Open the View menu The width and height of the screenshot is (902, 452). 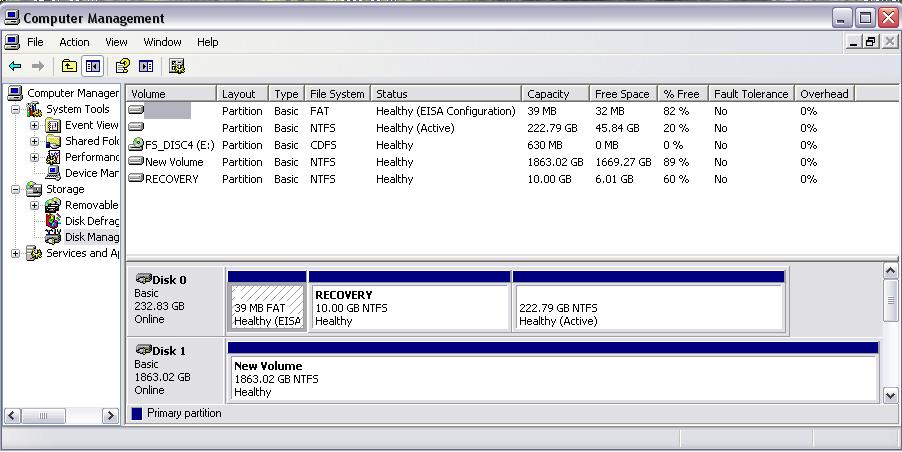[116, 42]
